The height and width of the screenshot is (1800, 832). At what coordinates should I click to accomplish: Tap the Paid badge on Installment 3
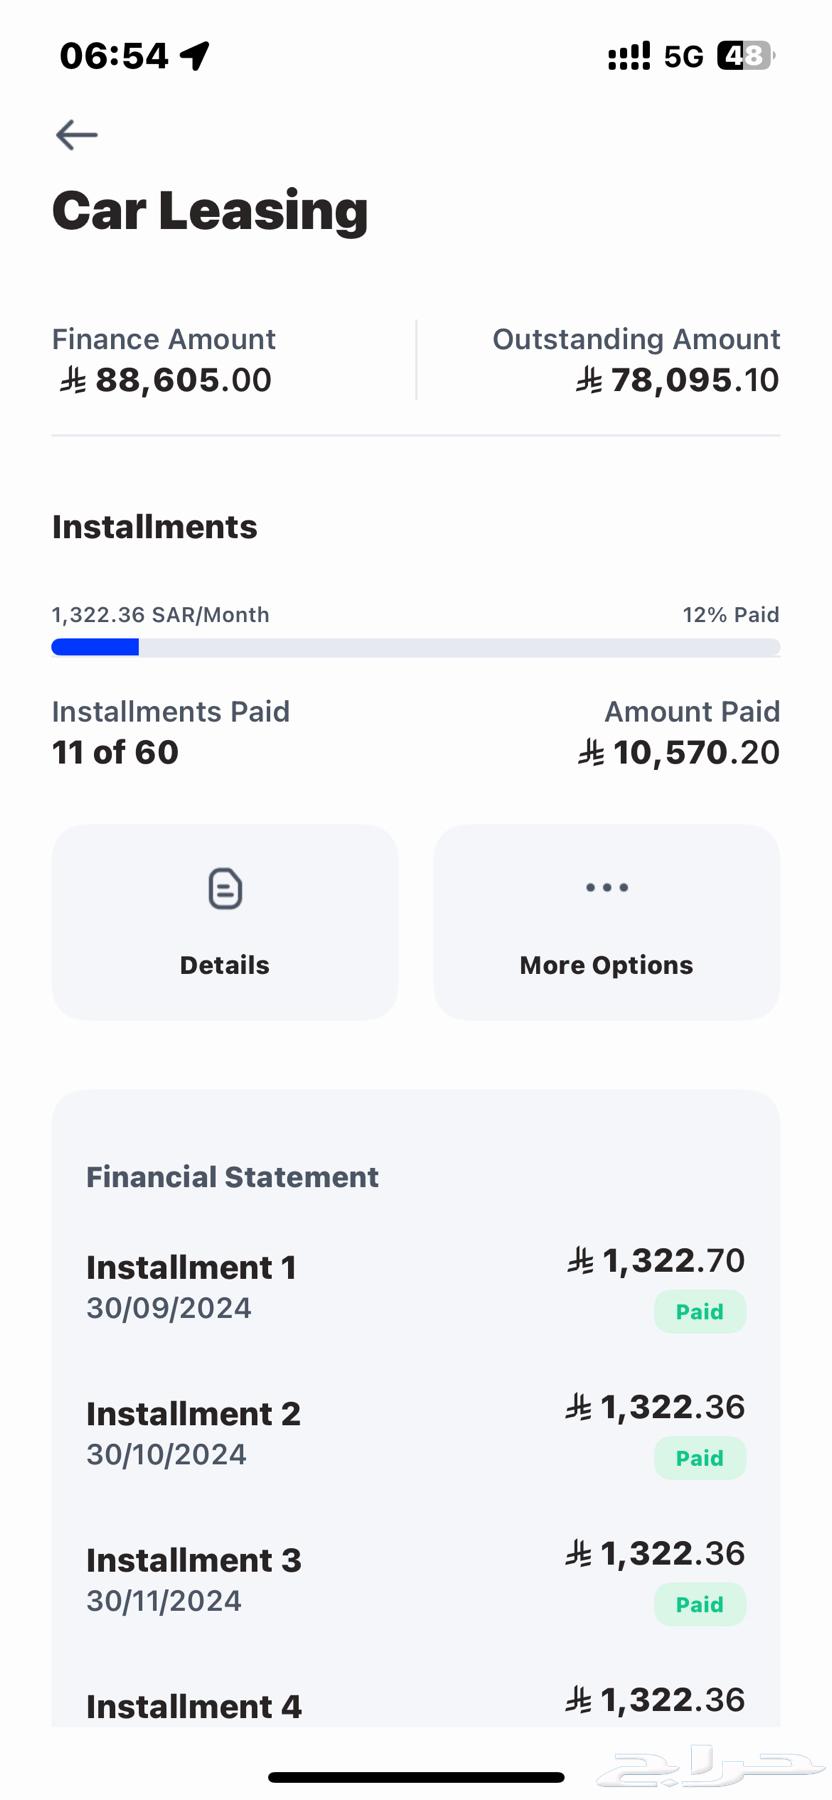700,1605
